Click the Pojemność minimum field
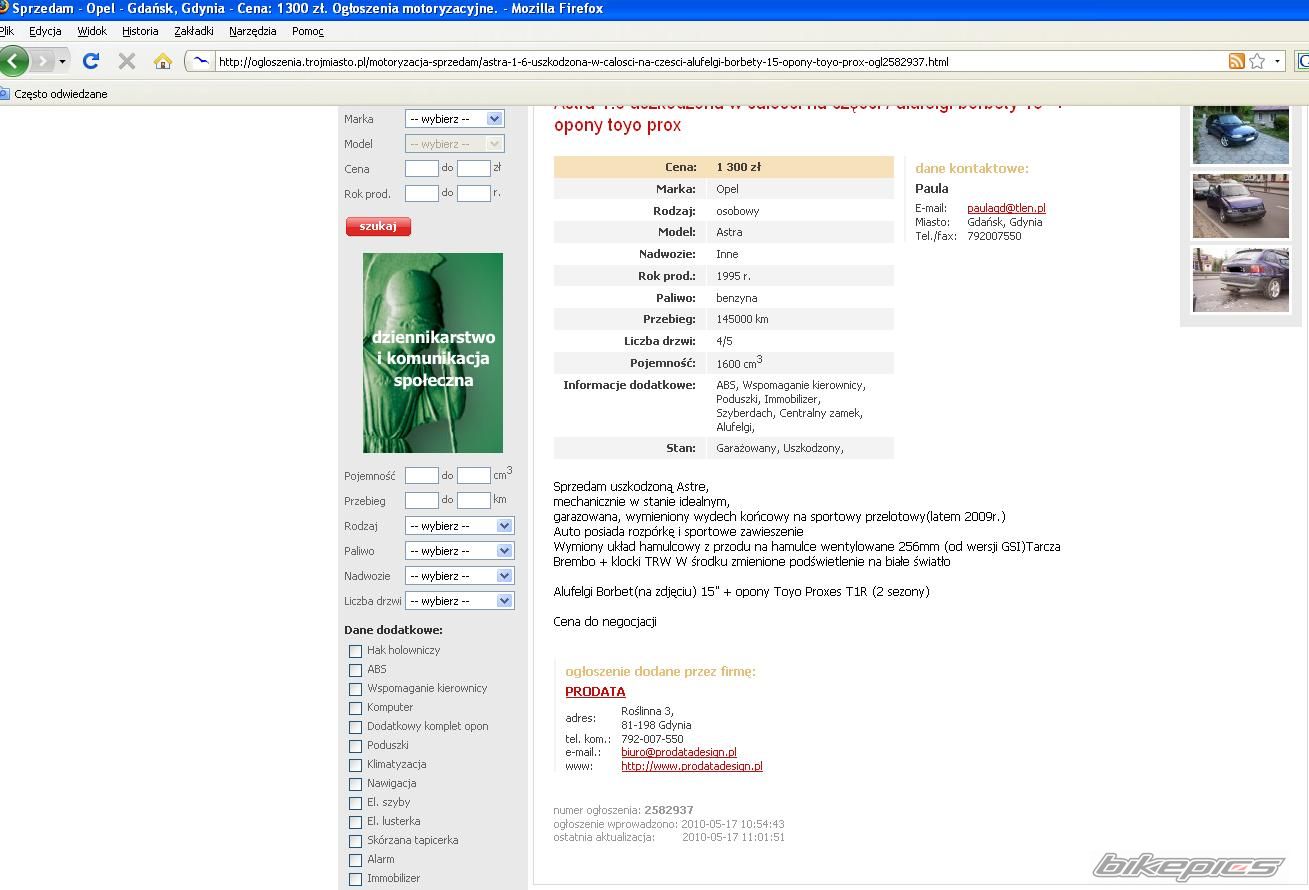The width and height of the screenshot is (1309, 890). tap(422, 475)
